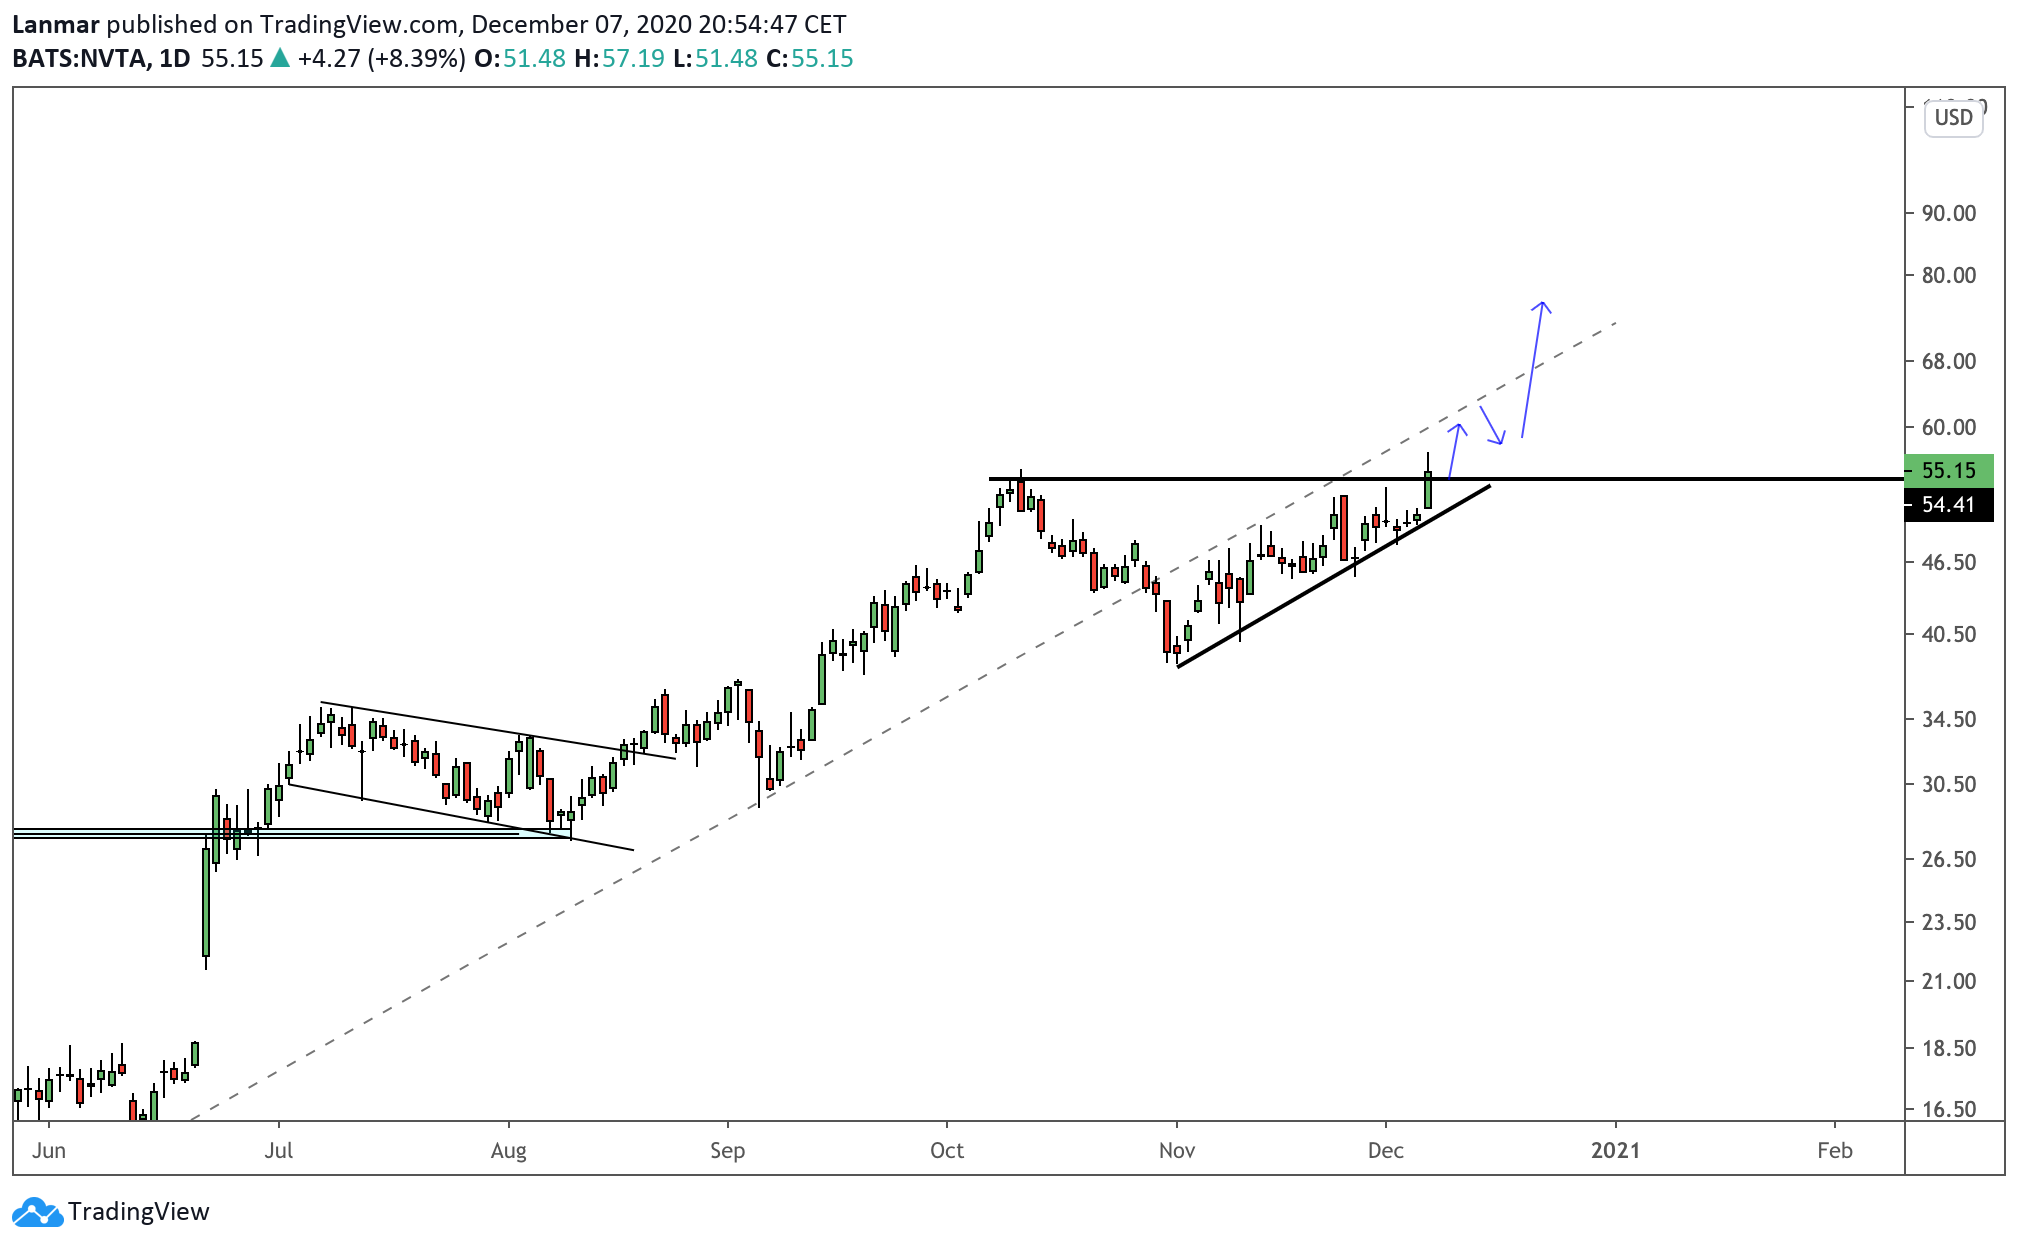This screenshot has height=1248, width=2018.
Task: Click the Sep label on the time axis
Action: click(727, 1151)
